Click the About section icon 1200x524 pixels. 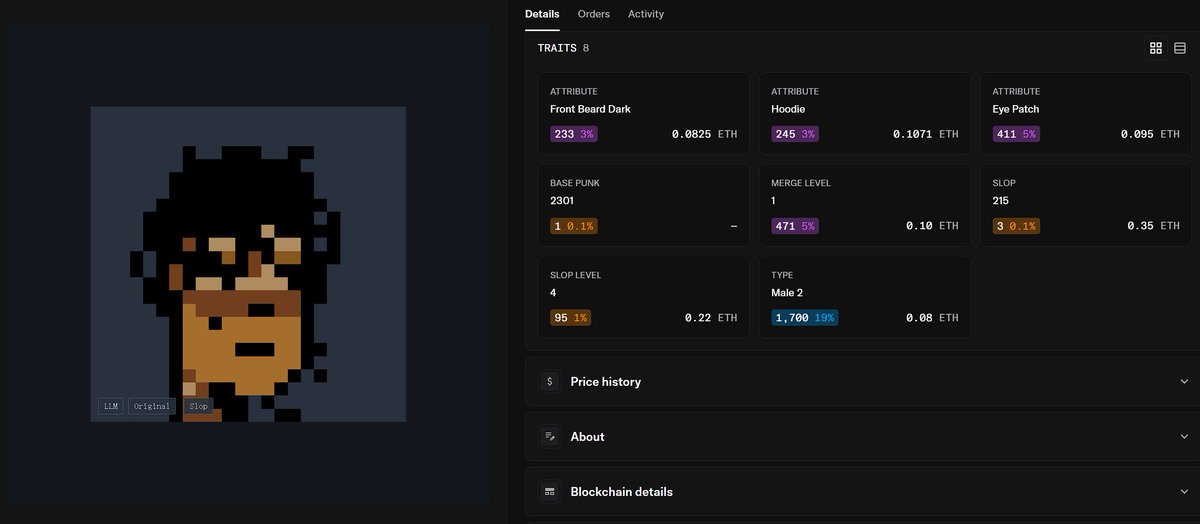coord(549,436)
